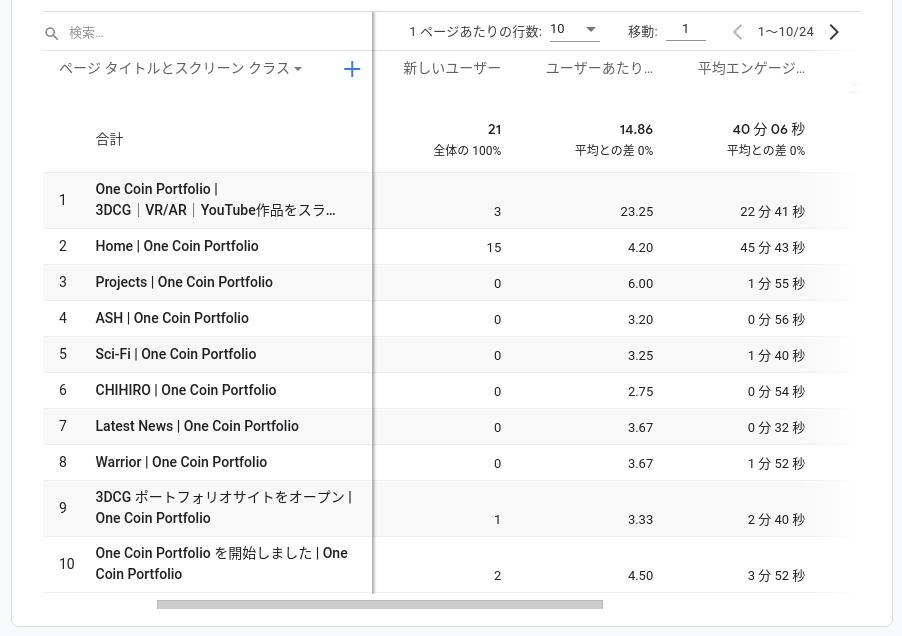Click value 15 in Home row

pyautogui.click(x=494, y=248)
